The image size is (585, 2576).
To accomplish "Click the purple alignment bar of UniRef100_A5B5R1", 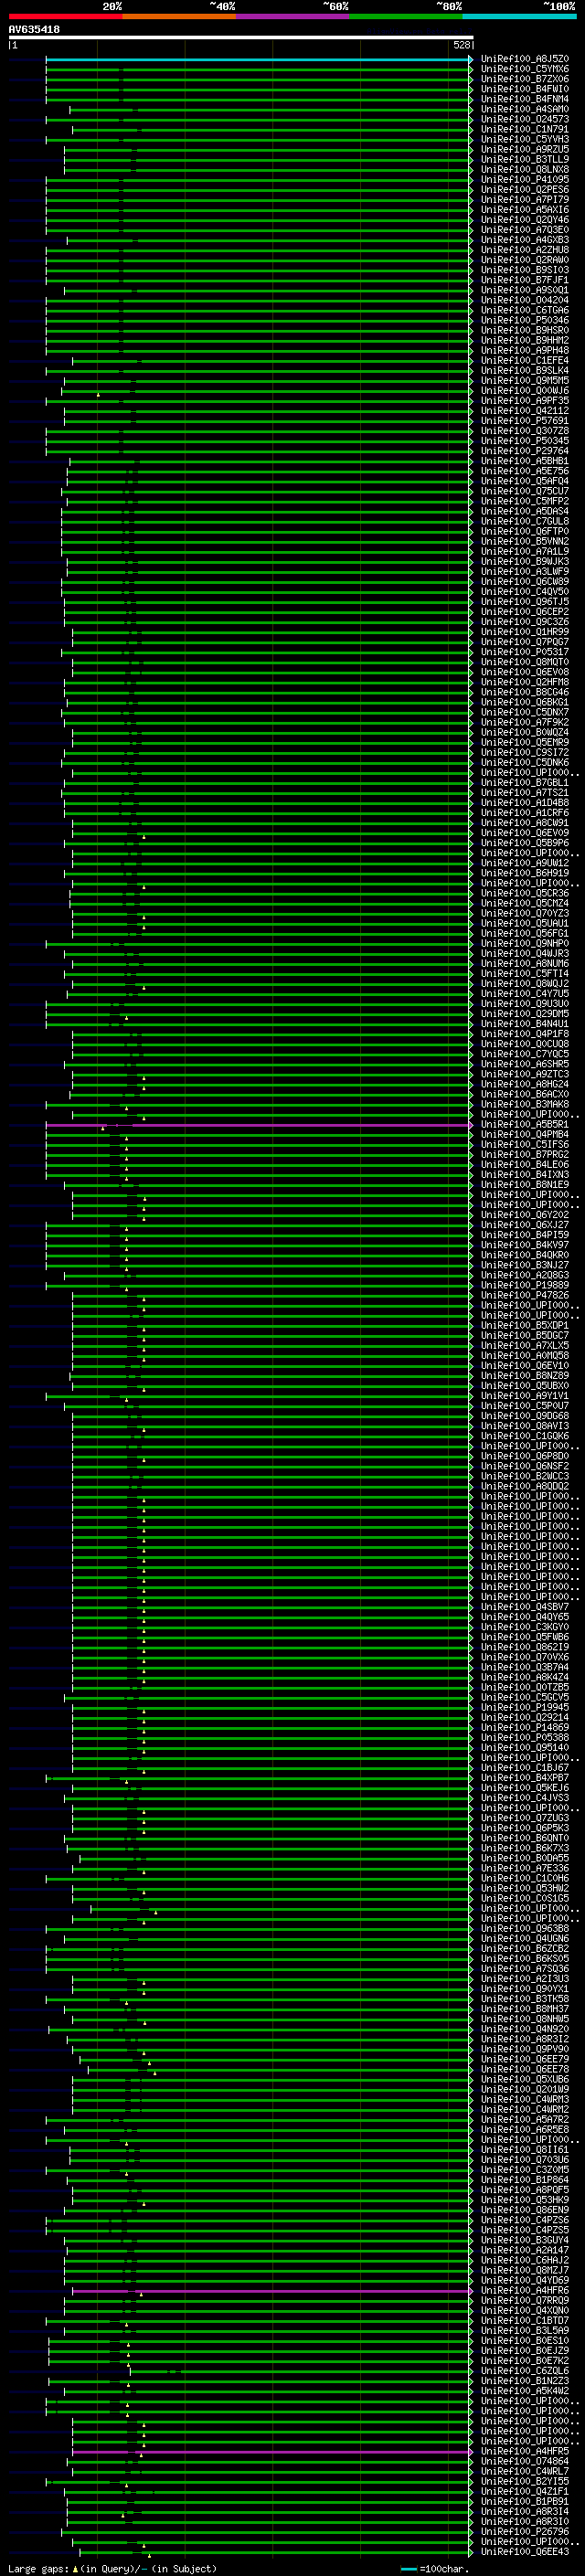I will 258,1125.
